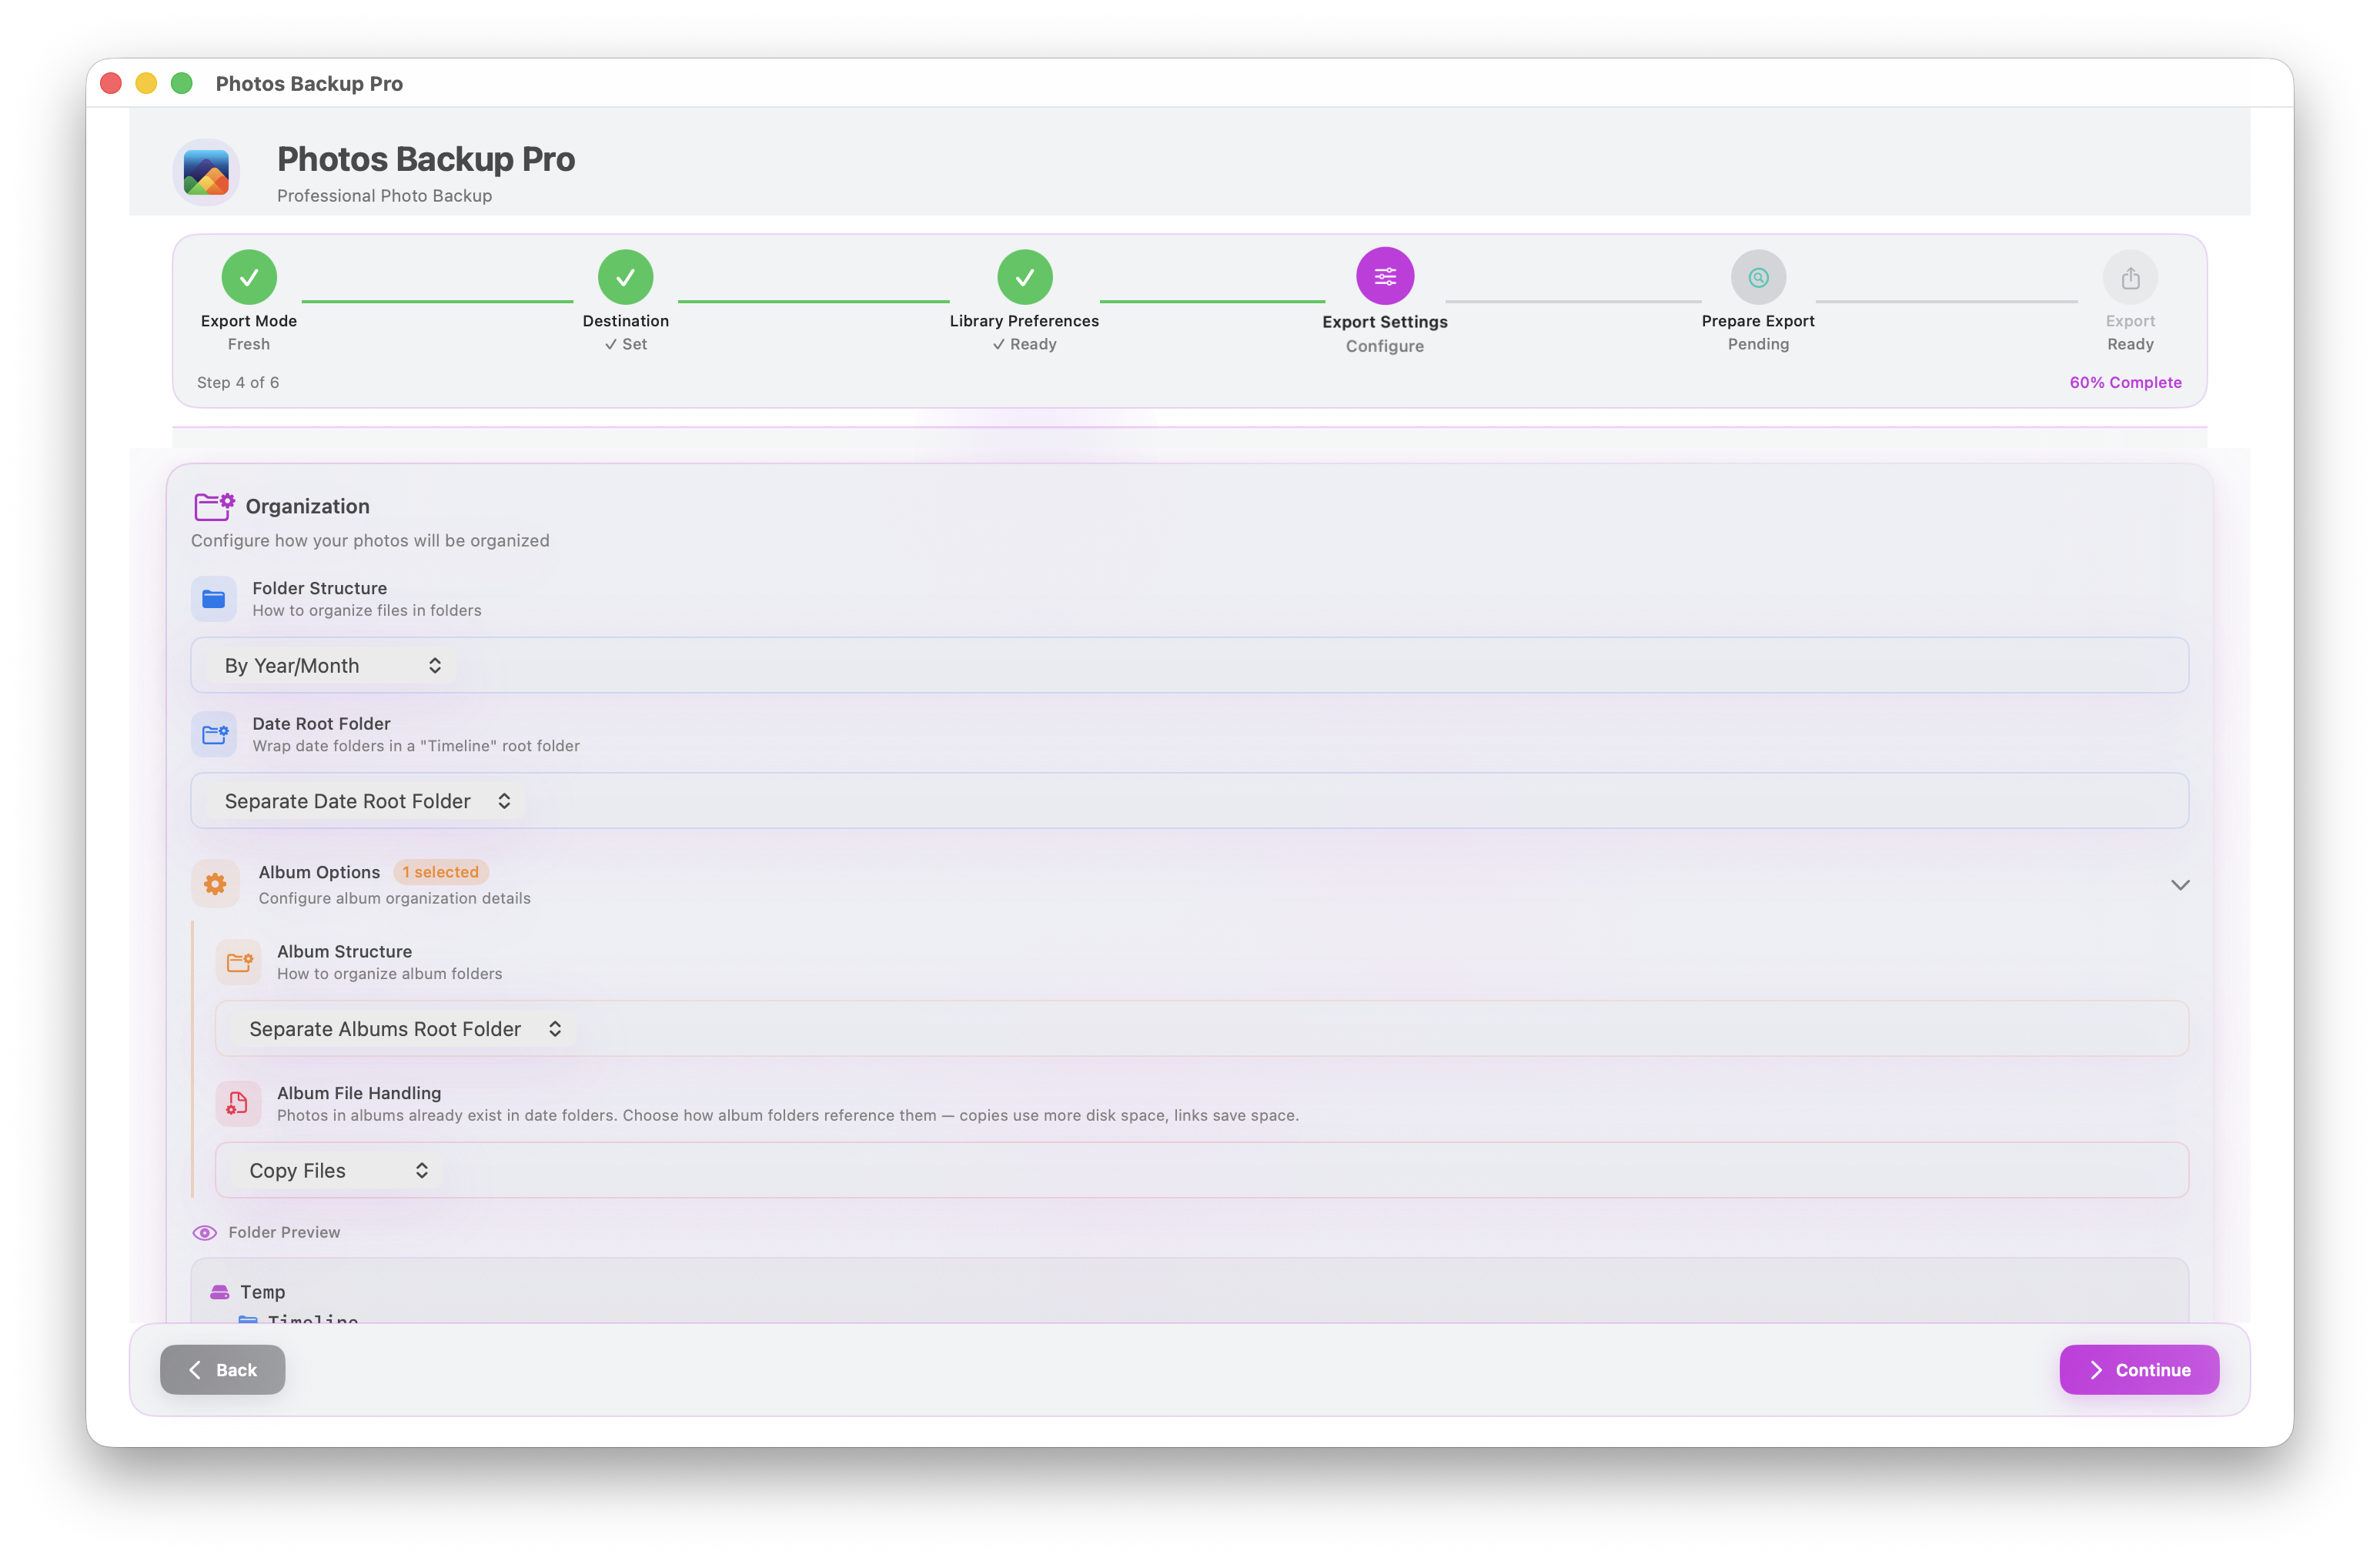Click the purple Continue button
2380x1561 pixels.
pyautogui.click(x=2138, y=1369)
